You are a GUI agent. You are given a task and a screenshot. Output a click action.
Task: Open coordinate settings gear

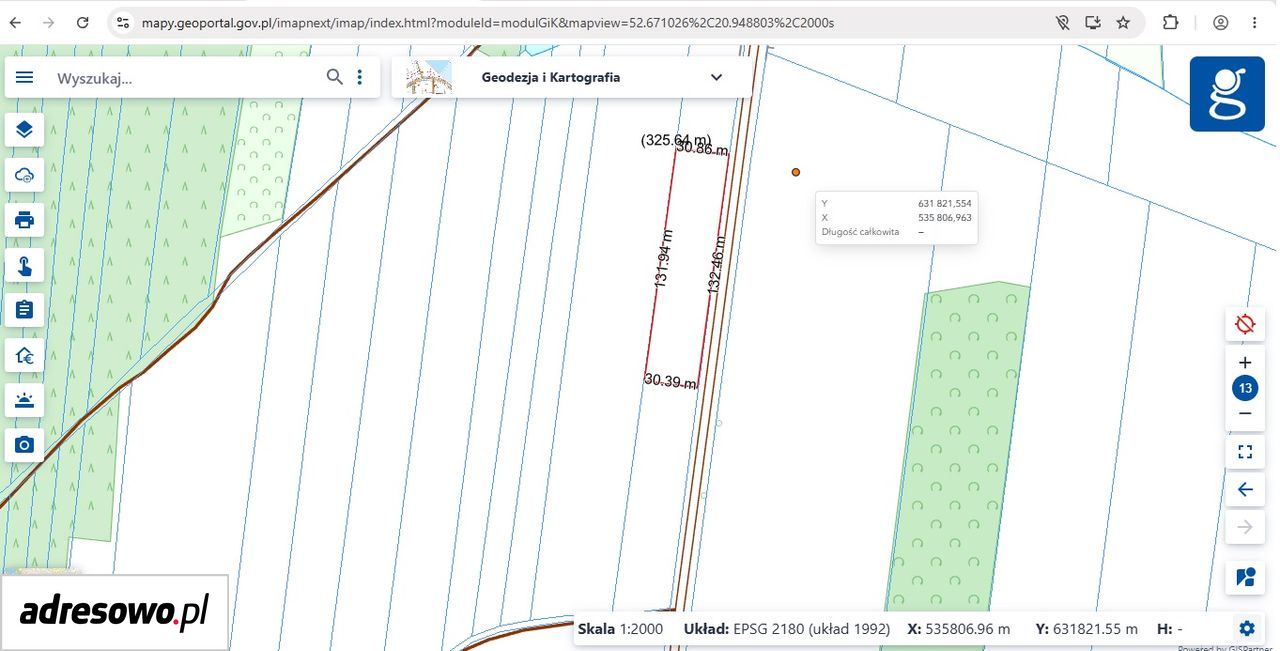tap(1247, 628)
